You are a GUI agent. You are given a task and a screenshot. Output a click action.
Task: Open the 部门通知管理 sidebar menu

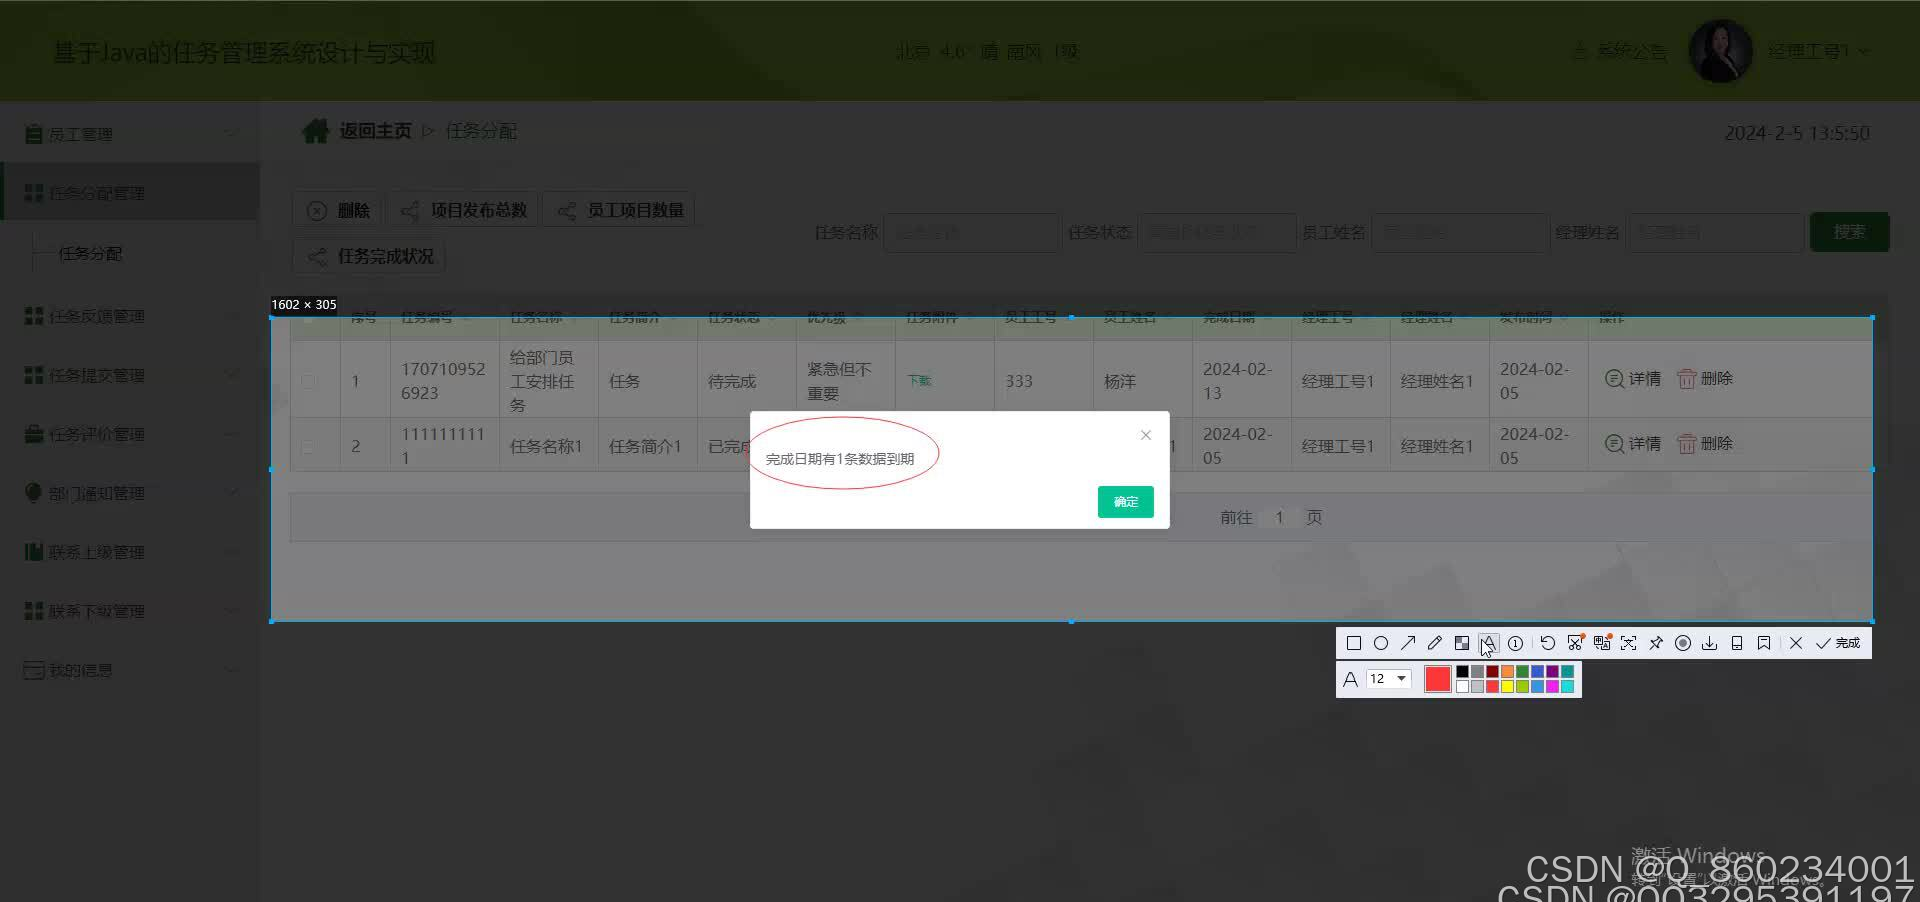click(130, 493)
